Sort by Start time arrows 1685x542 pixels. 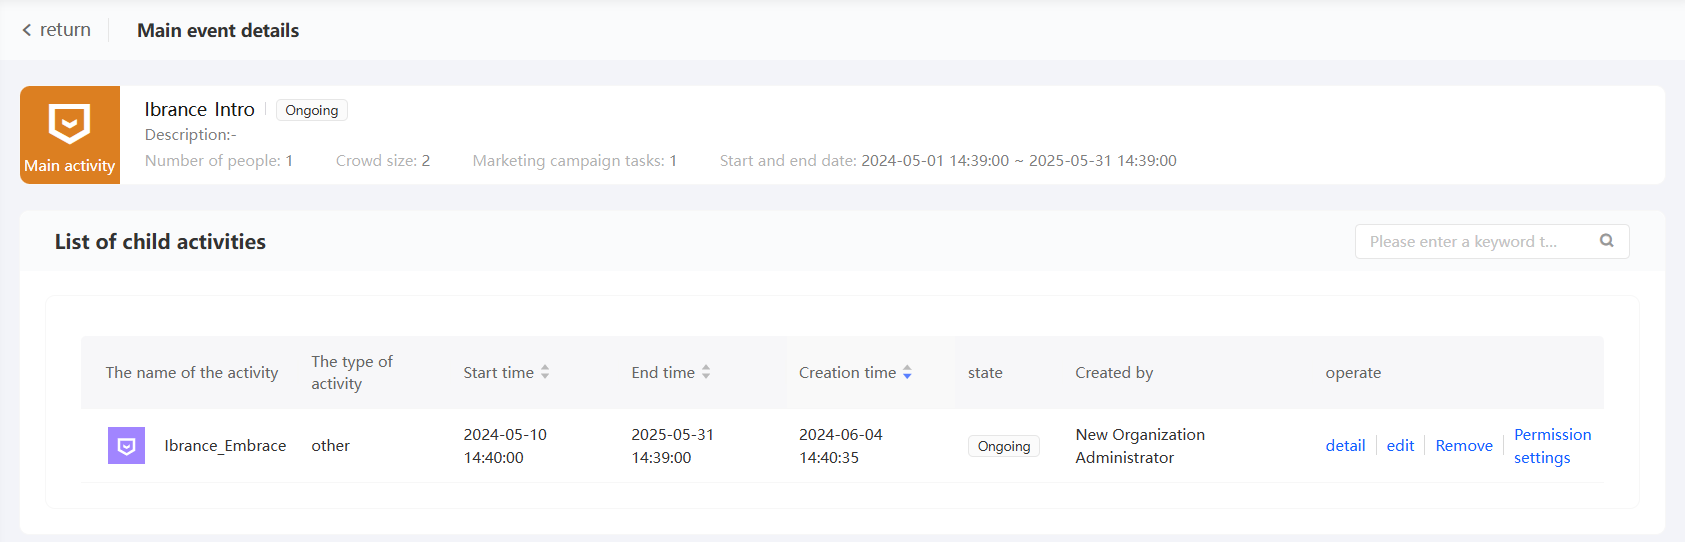pos(545,372)
